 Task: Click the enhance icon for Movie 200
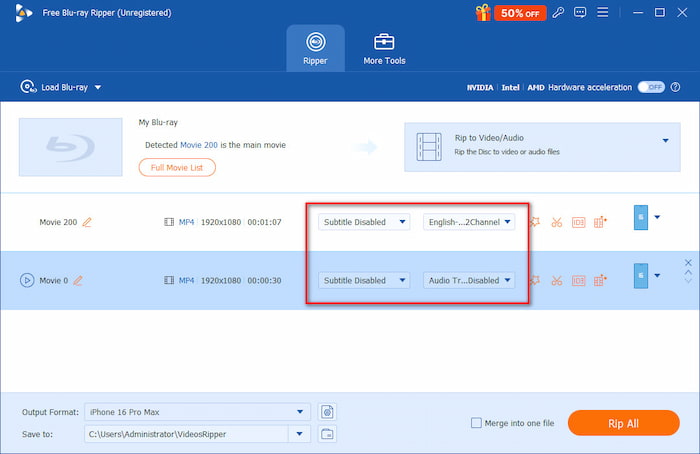600,222
